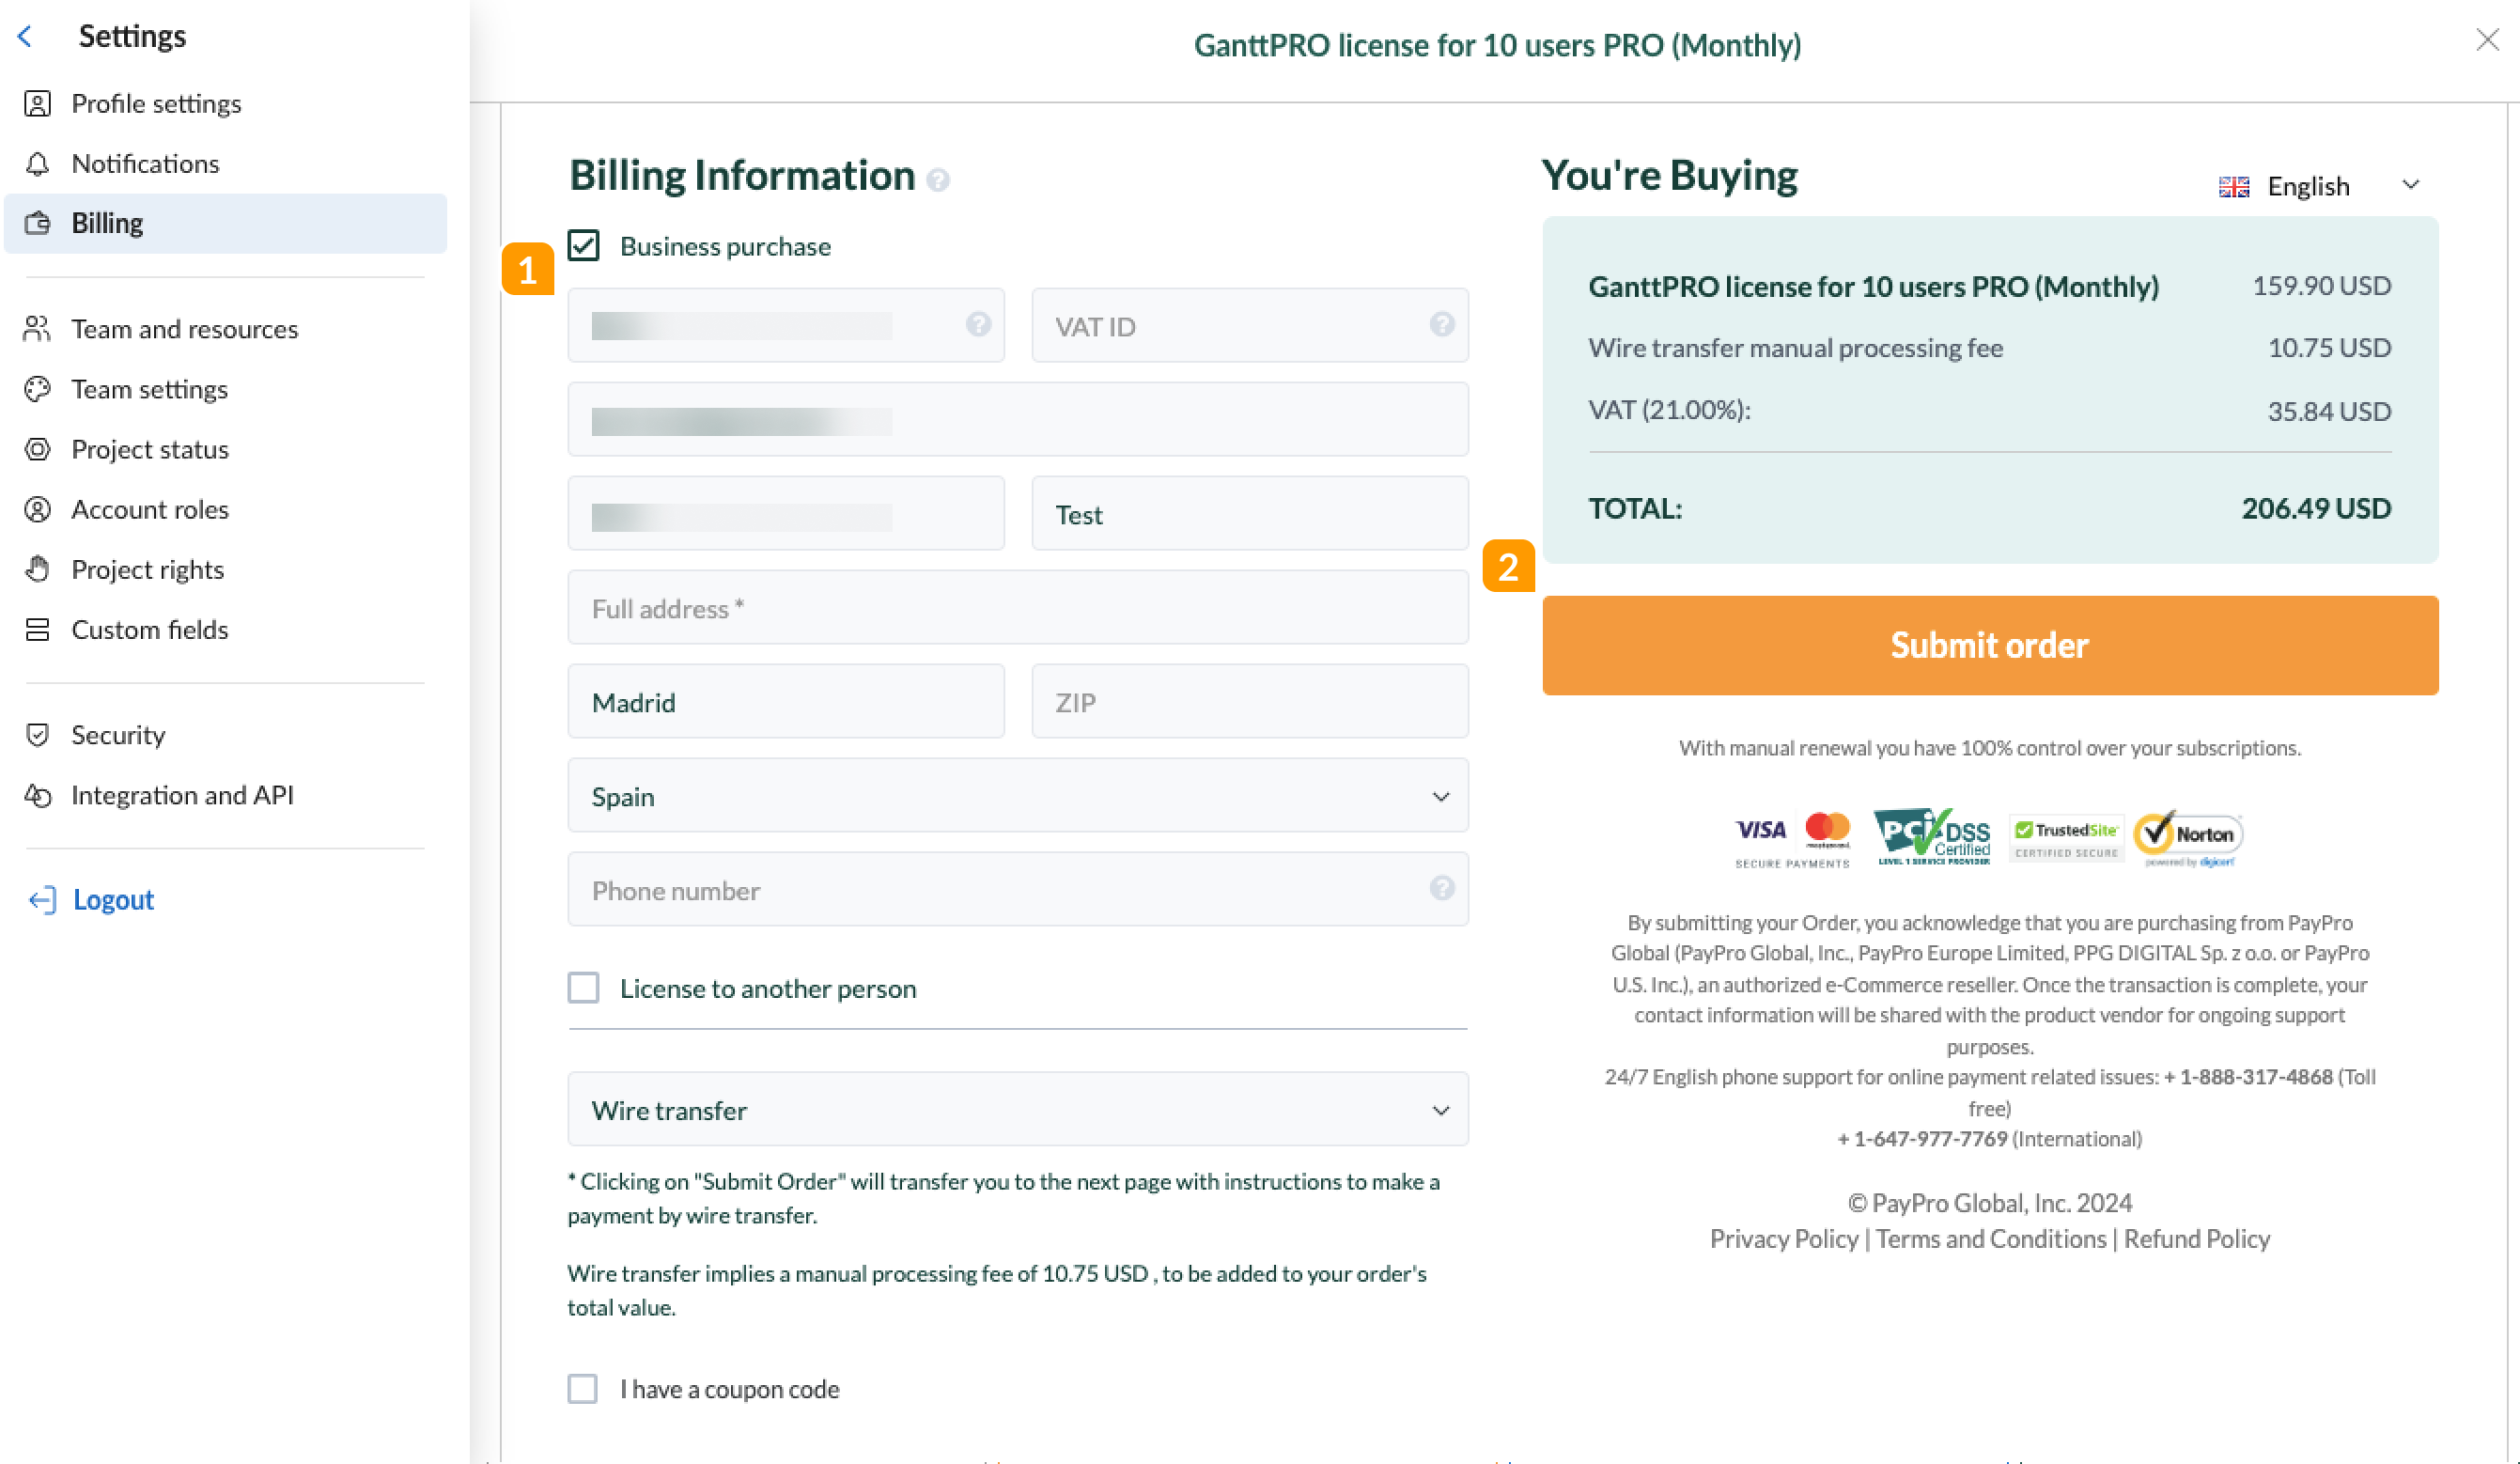Click the Team and resources people icon

point(37,328)
